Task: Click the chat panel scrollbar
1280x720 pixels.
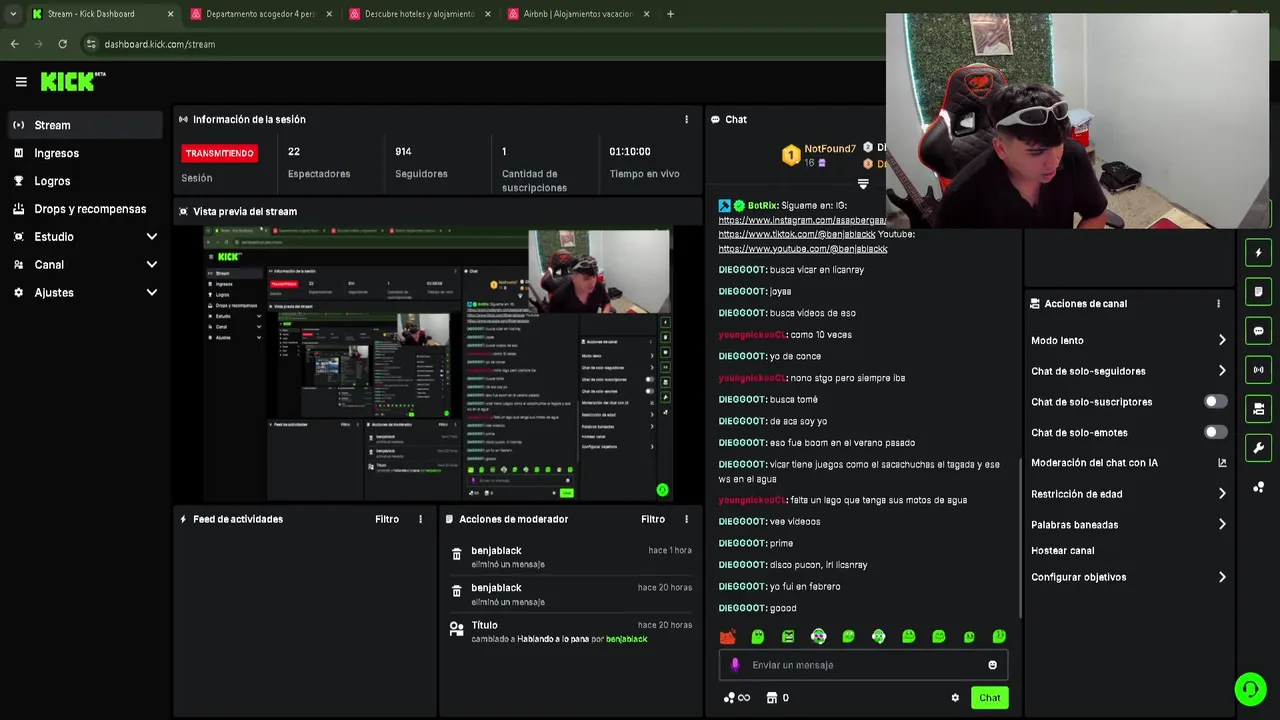Action: click(x=1020, y=538)
